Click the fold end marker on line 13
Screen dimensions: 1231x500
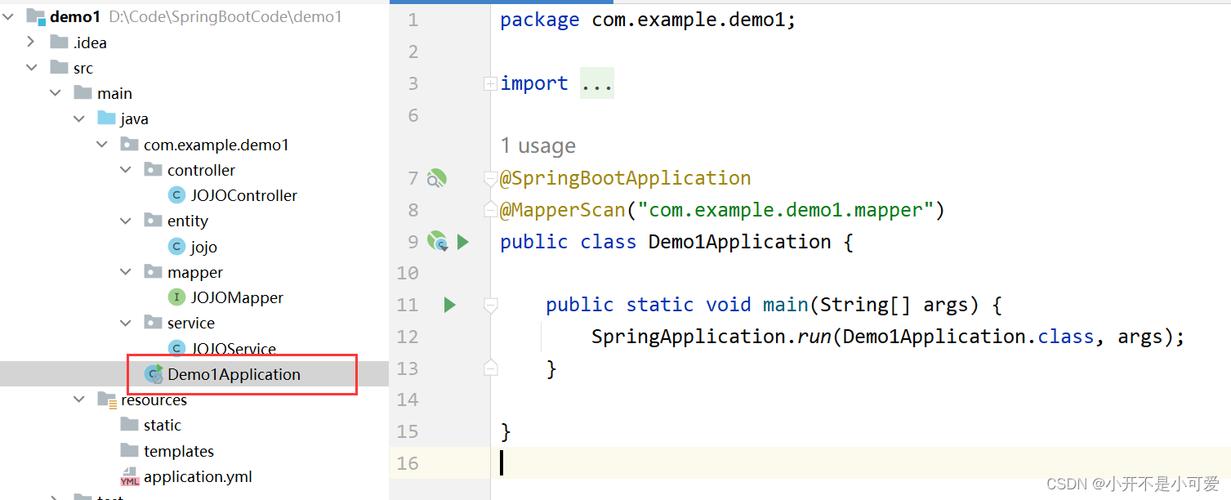[x=491, y=368]
